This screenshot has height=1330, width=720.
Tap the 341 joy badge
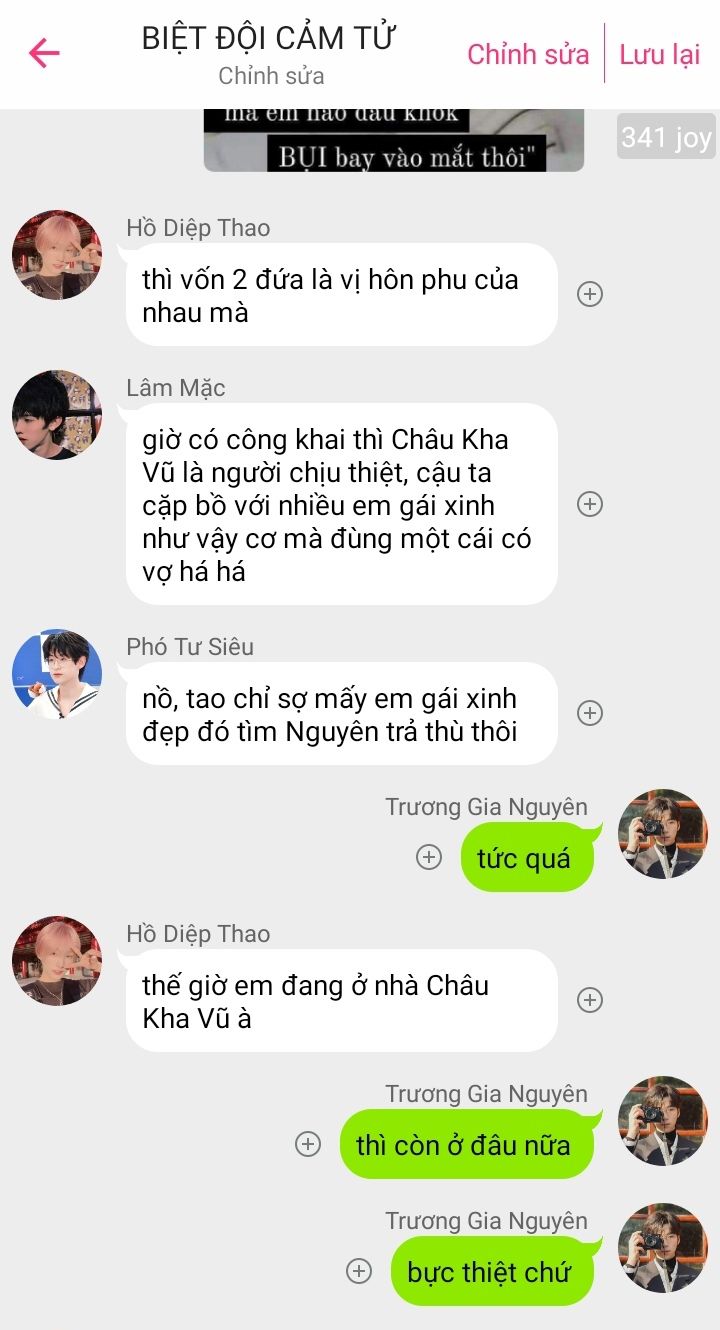click(x=666, y=137)
